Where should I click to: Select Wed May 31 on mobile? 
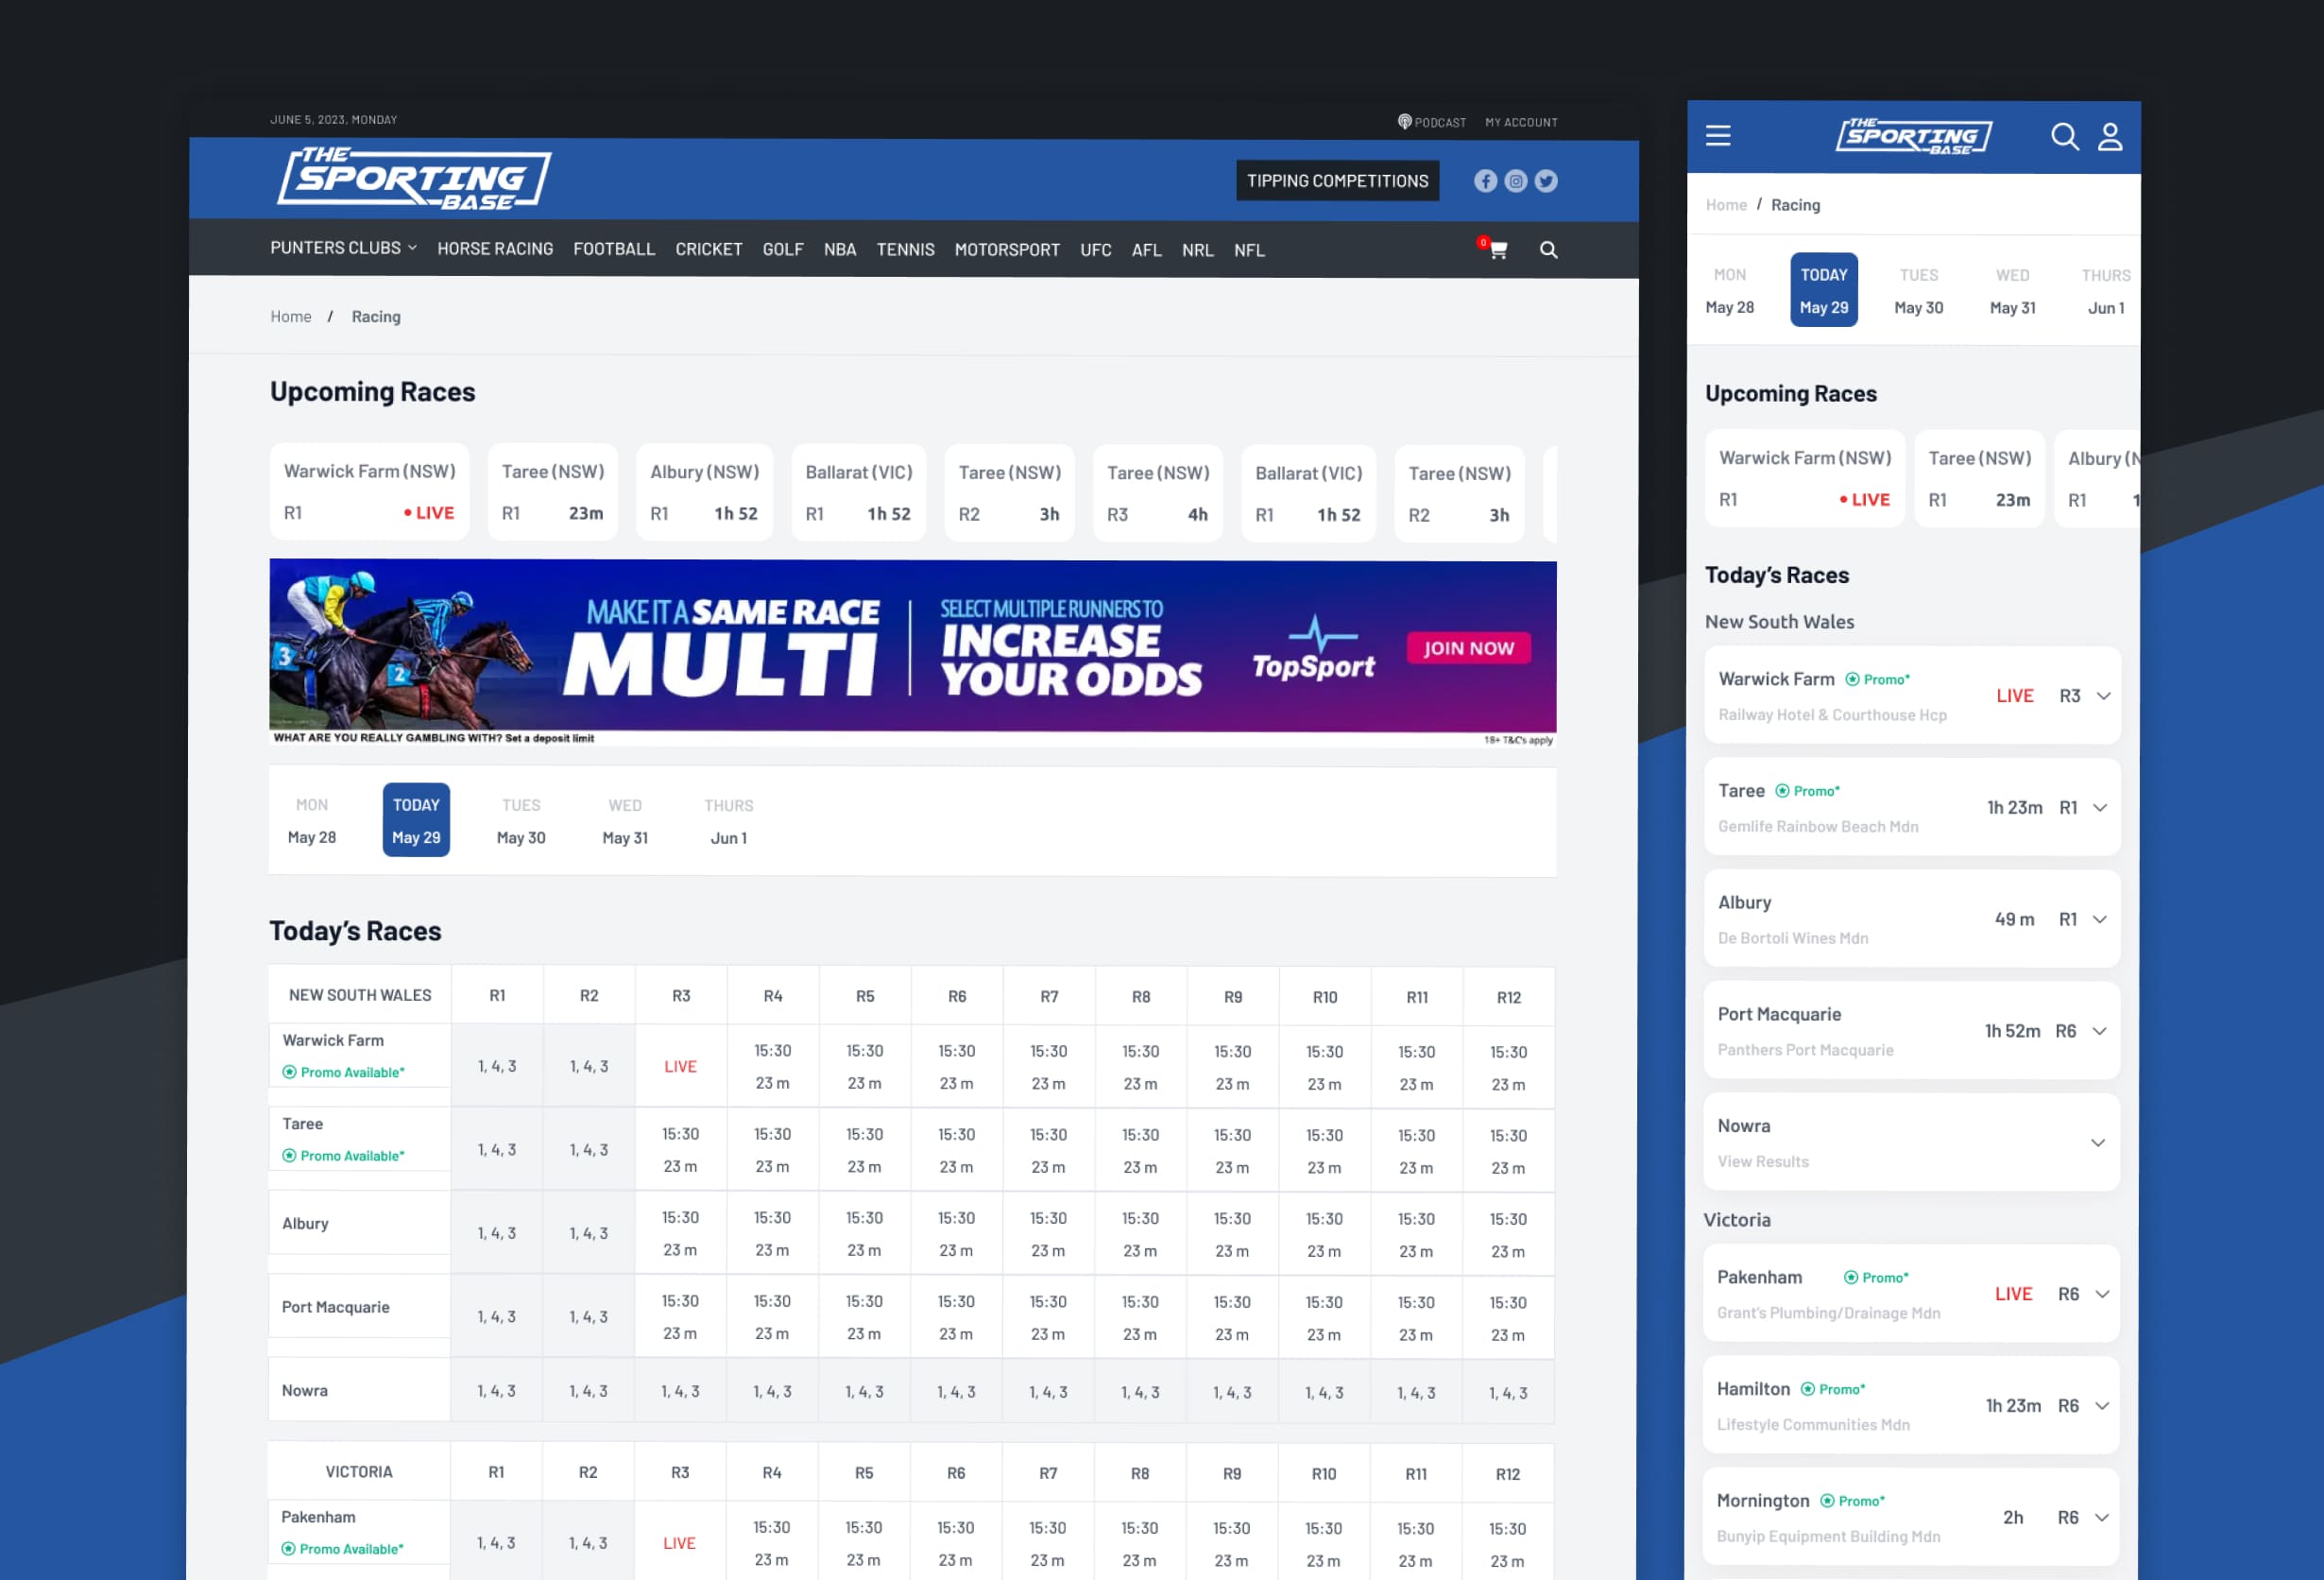[2012, 291]
